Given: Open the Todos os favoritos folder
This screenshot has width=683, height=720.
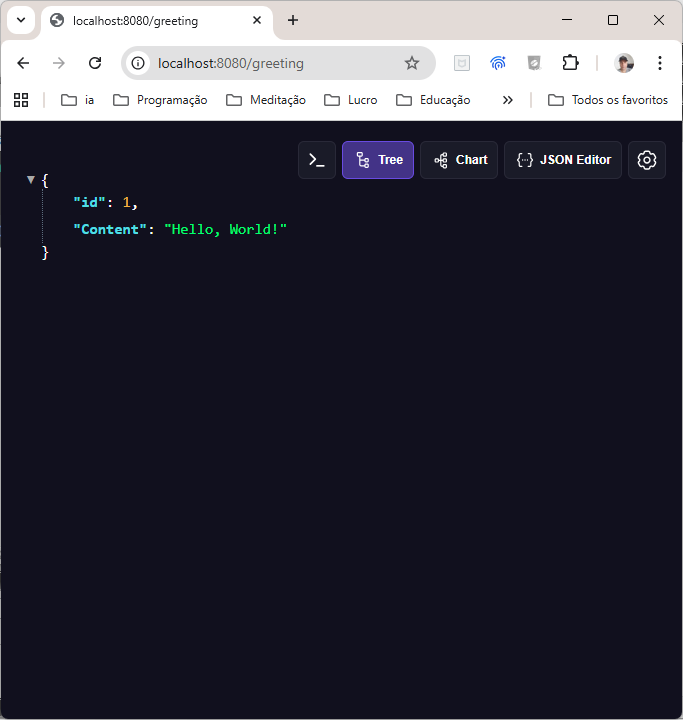Looking at the screenshot, I should click(x=608, y=100).
